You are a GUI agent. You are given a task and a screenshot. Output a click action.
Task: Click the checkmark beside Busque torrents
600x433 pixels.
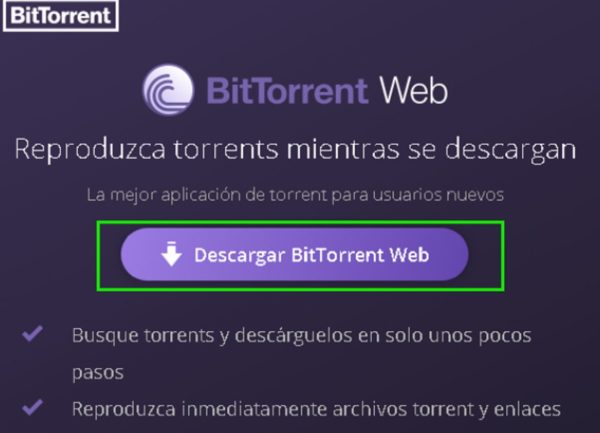pyautogui.click(x=33, y=333)
